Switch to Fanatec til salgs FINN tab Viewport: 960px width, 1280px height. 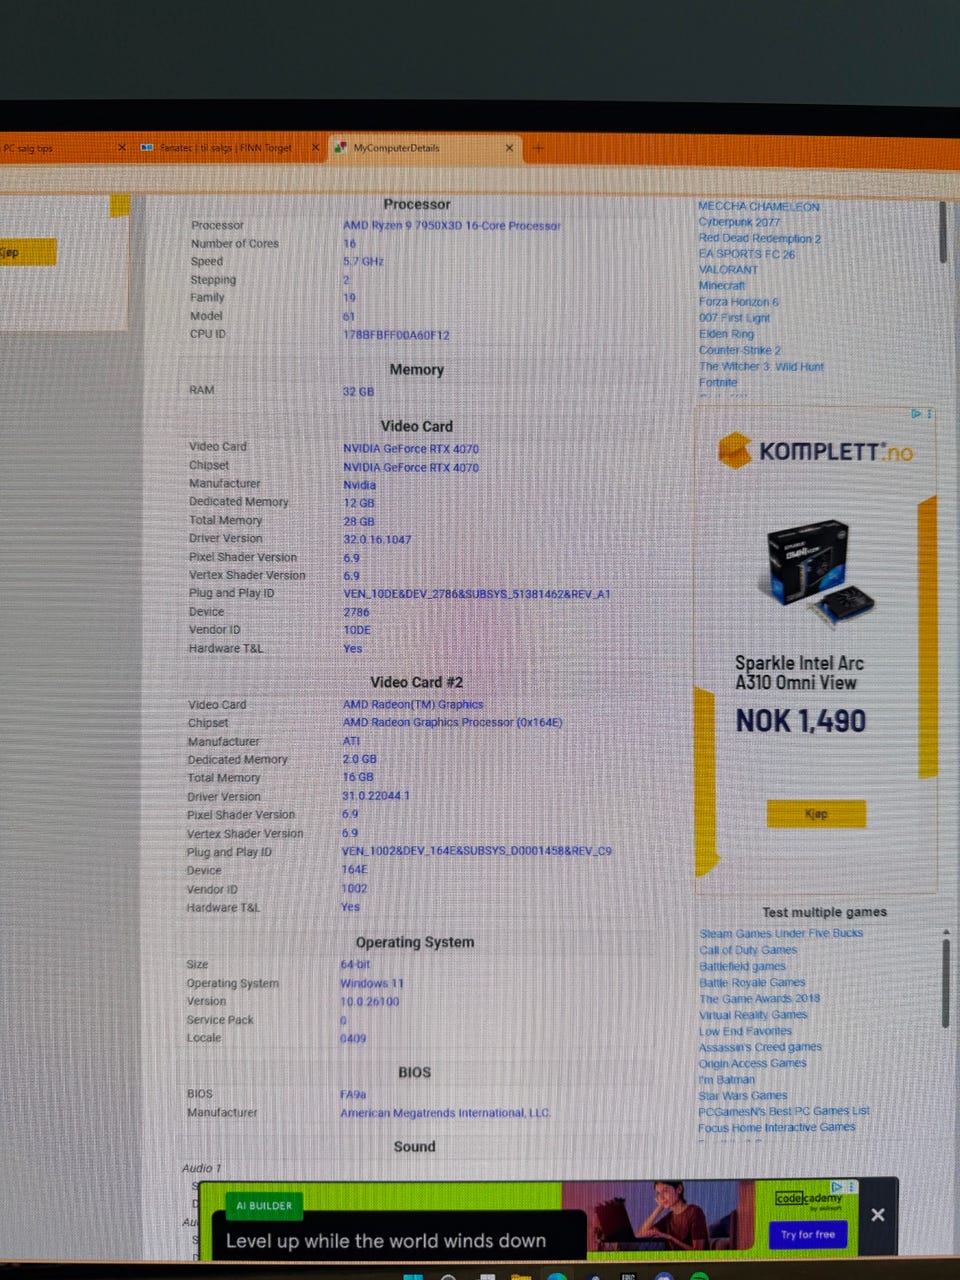(230, 148)
